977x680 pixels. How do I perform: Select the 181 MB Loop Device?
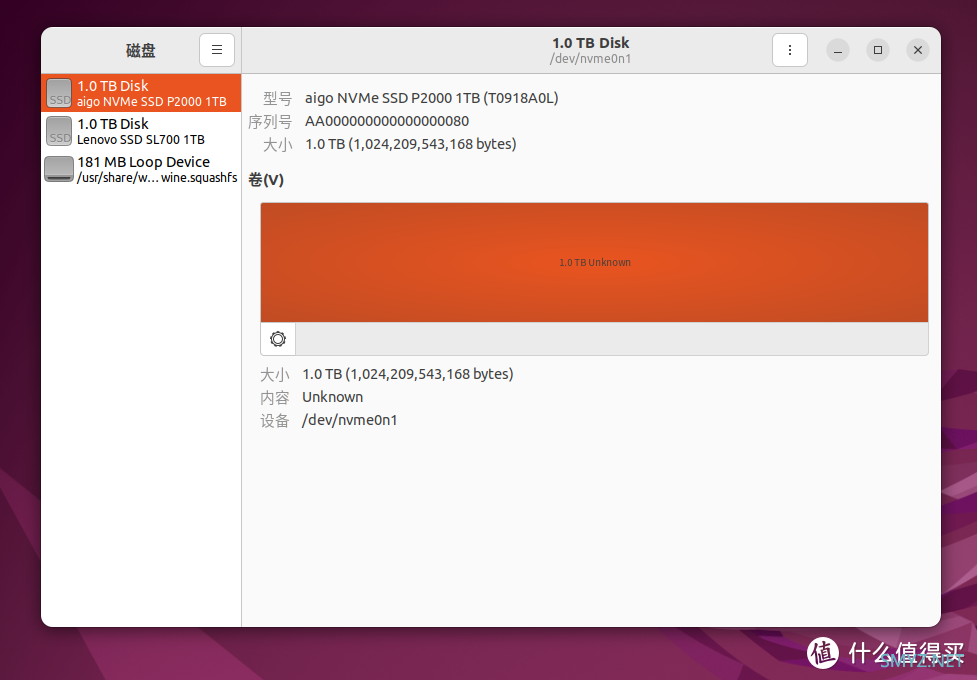(x=141, y=169)
